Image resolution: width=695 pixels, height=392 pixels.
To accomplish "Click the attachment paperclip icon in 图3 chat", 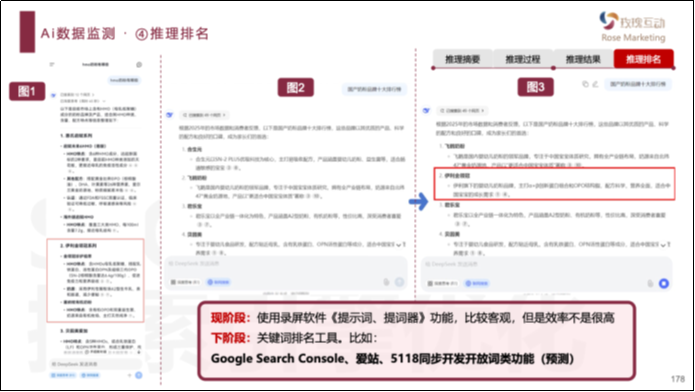I will click(650, 283).
